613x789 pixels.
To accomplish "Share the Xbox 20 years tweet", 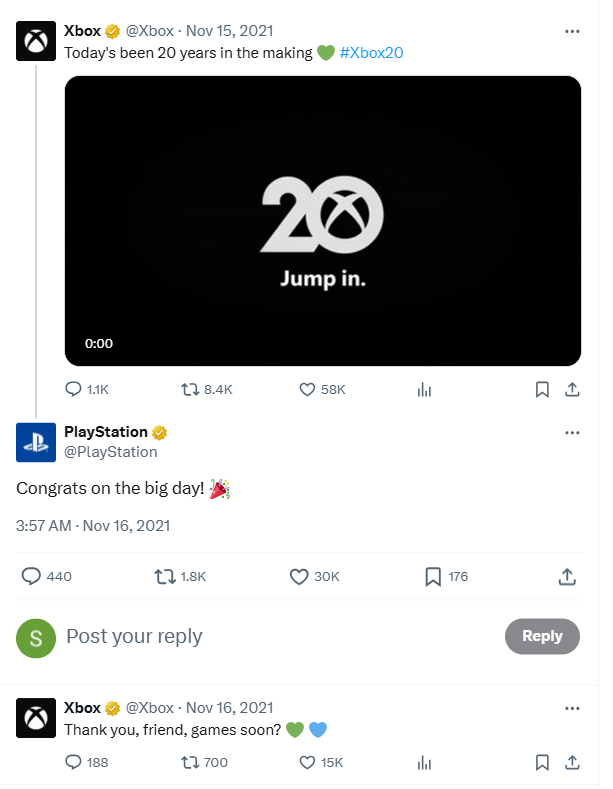I will pyautogui.click(x=572, y=389).
